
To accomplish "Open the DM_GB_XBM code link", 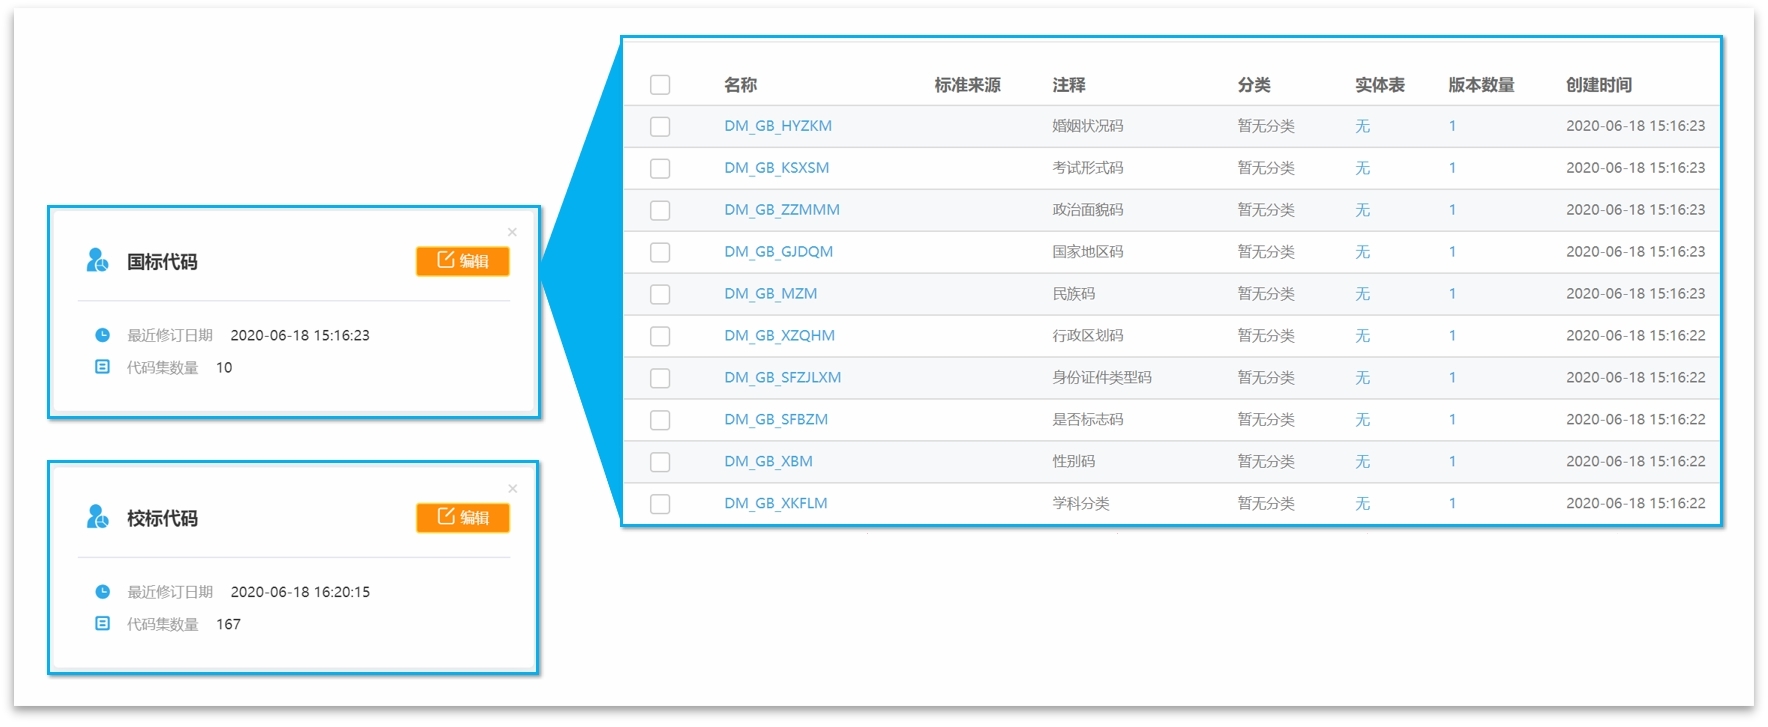I will point(769,462).
